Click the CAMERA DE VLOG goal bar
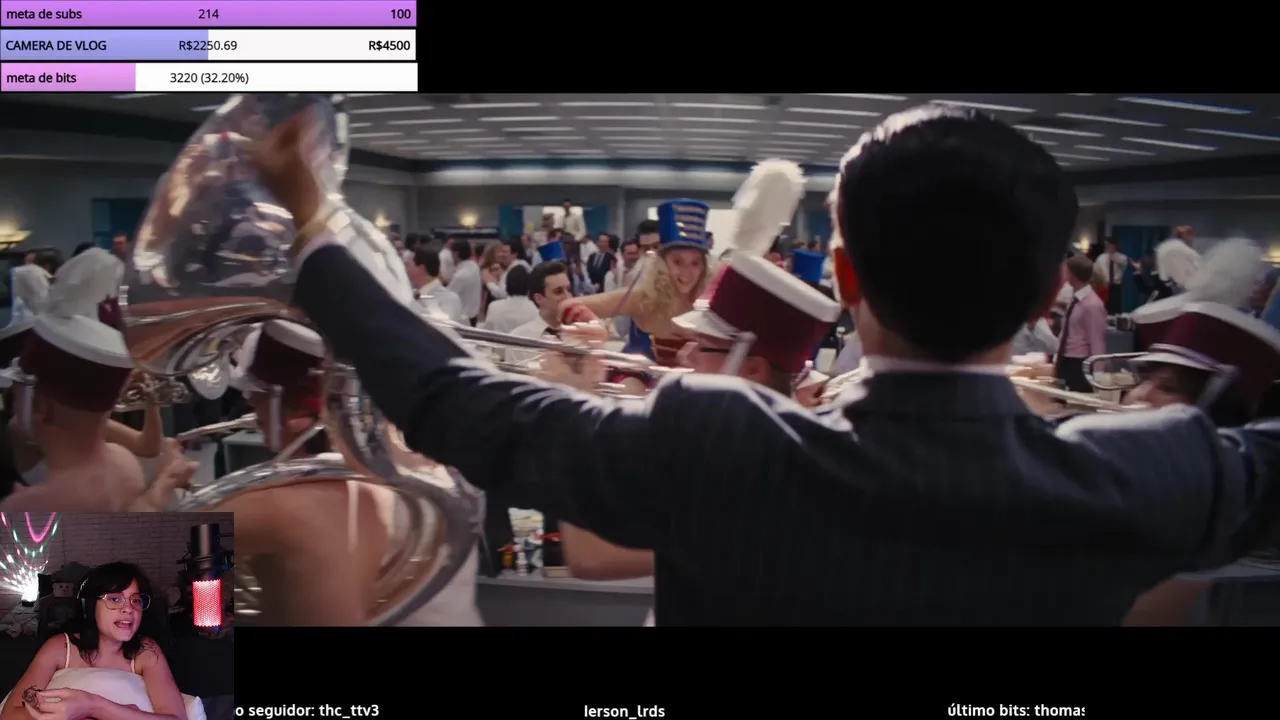1280x720 pixels. point(208,45)
